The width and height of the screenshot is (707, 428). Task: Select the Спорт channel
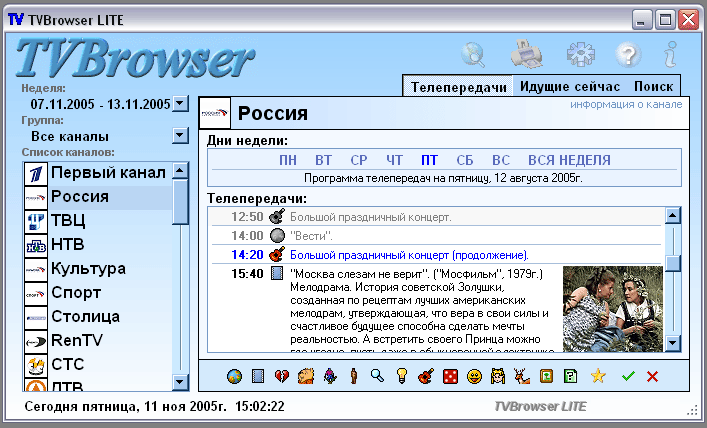98,293
